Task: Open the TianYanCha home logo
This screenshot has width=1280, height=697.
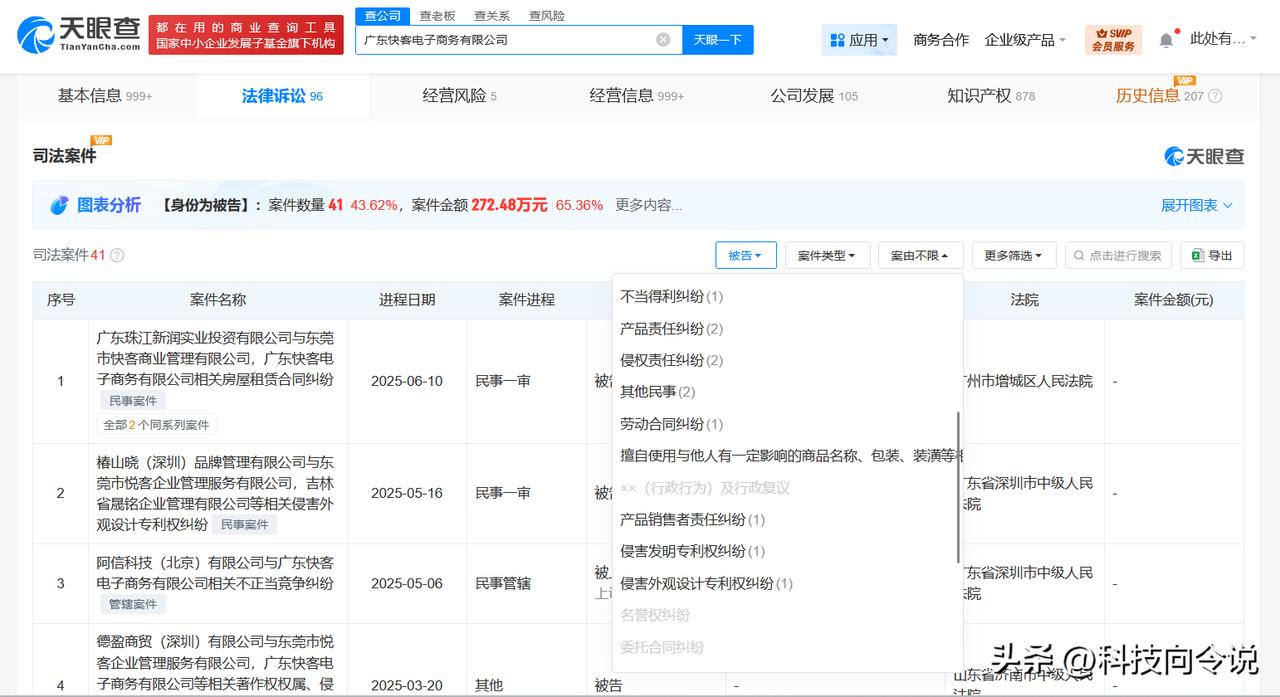Action: pyautogui.click(x=77, y=35)
